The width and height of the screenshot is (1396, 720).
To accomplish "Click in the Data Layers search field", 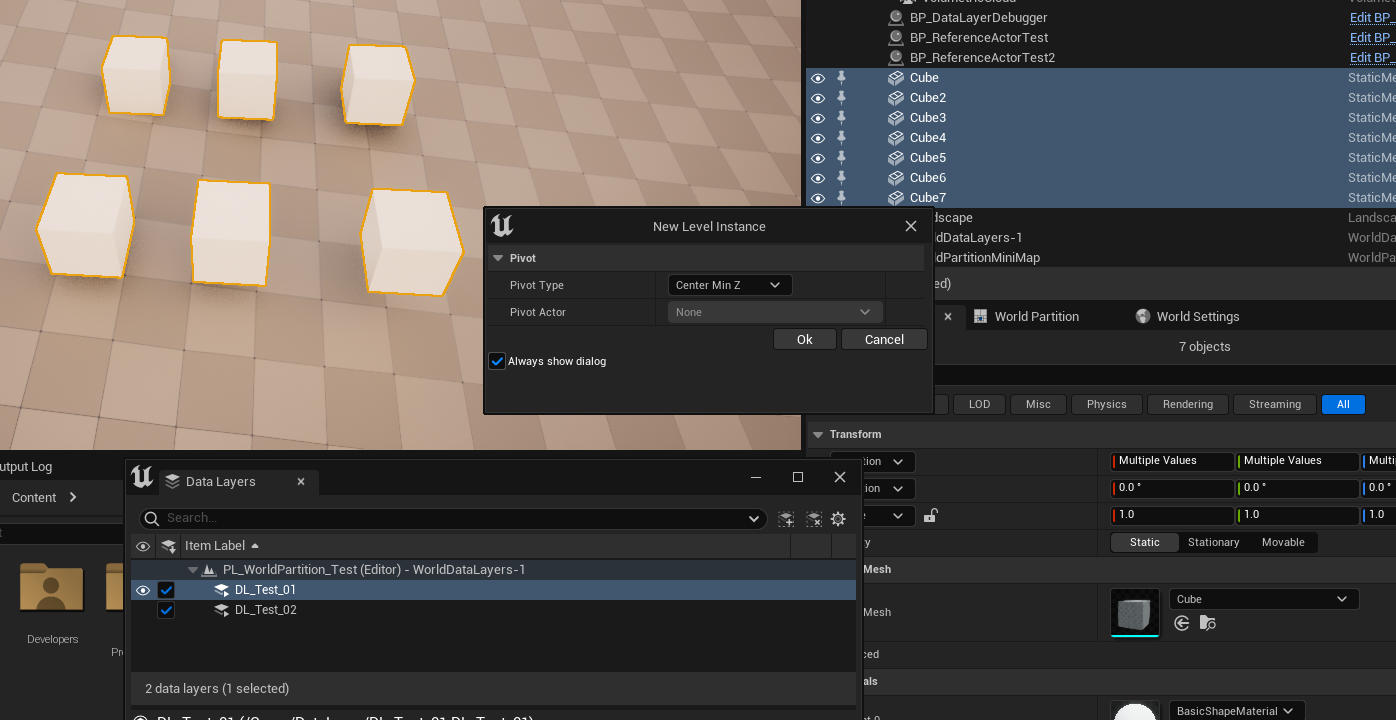I will click(452, 518).
